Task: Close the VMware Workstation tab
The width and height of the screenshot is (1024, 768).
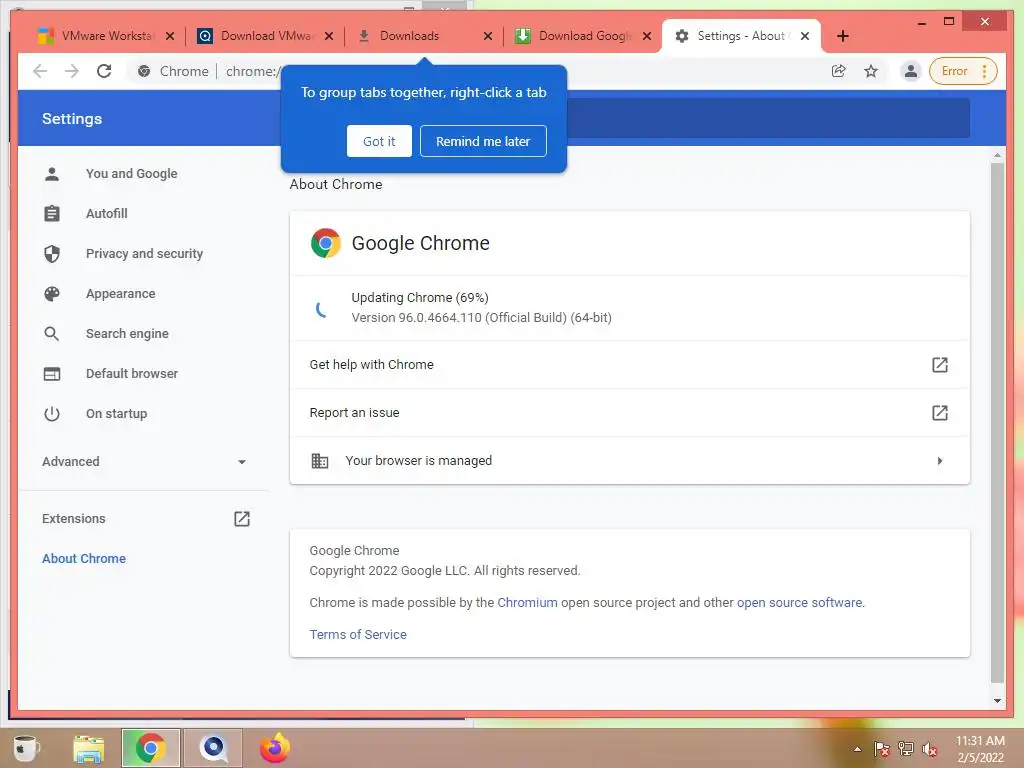Action: [170, 36]
